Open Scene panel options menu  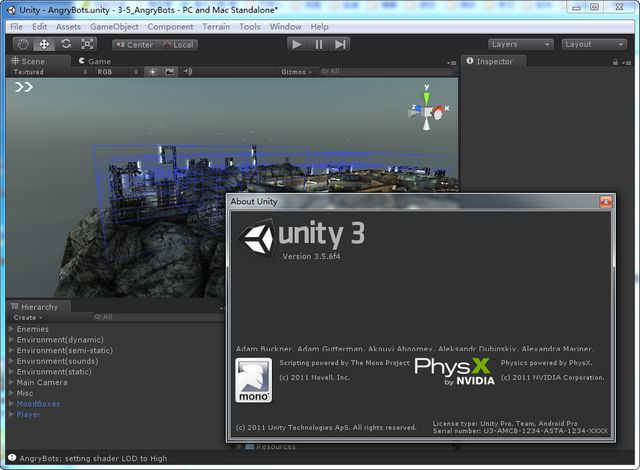[x=451, y=63]
